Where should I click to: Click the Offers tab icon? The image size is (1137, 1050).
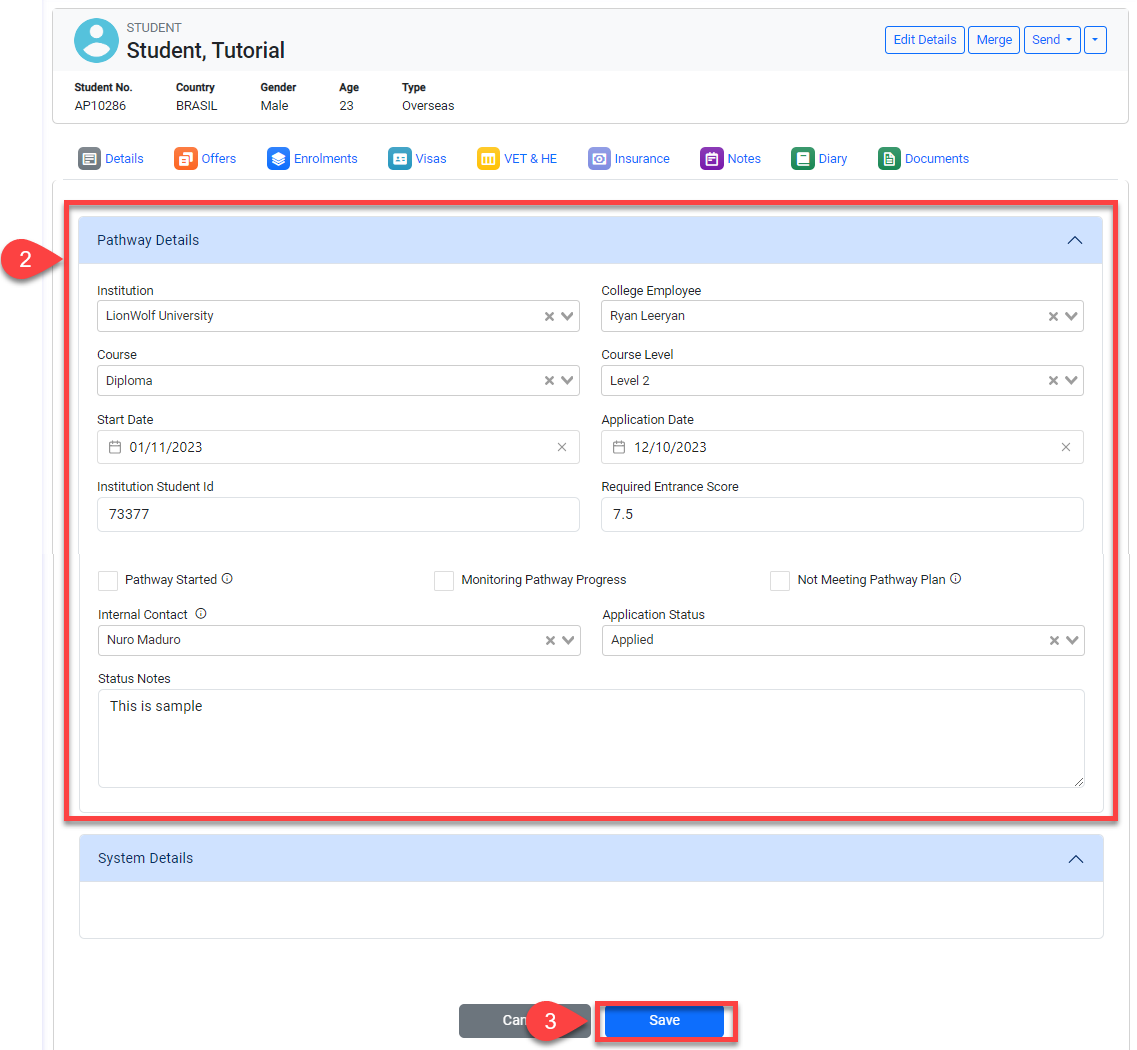185,159
